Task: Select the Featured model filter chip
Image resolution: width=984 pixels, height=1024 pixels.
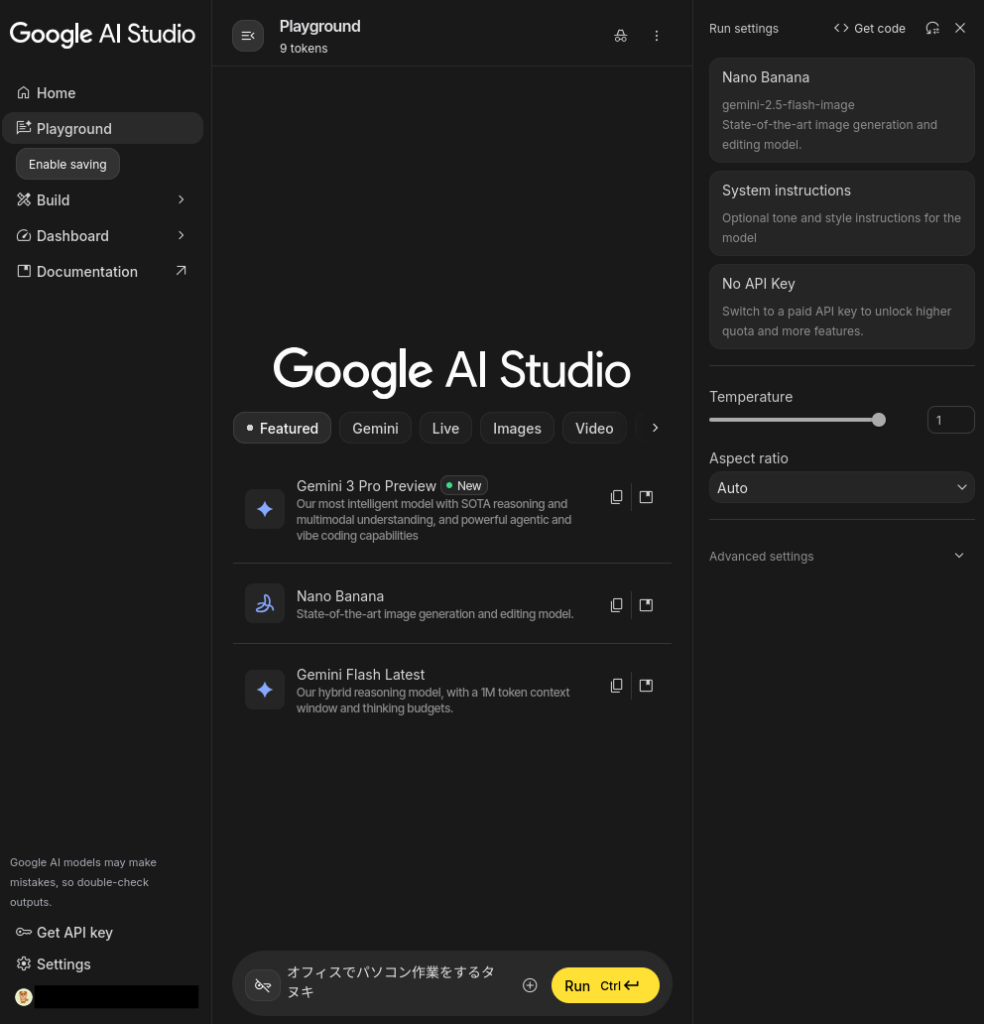Action: pyautogui.click(x=282, y=428)
